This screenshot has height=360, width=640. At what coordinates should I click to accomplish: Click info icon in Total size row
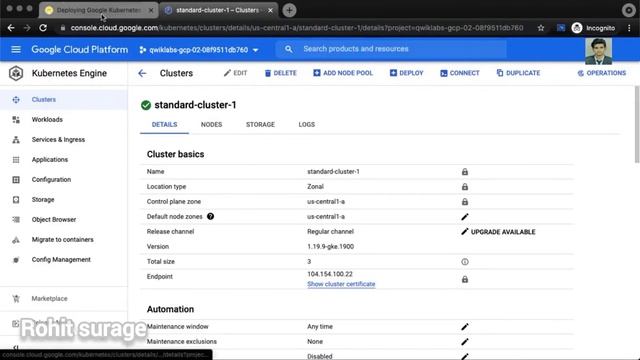pyautogui.click(x=465, y=262)
